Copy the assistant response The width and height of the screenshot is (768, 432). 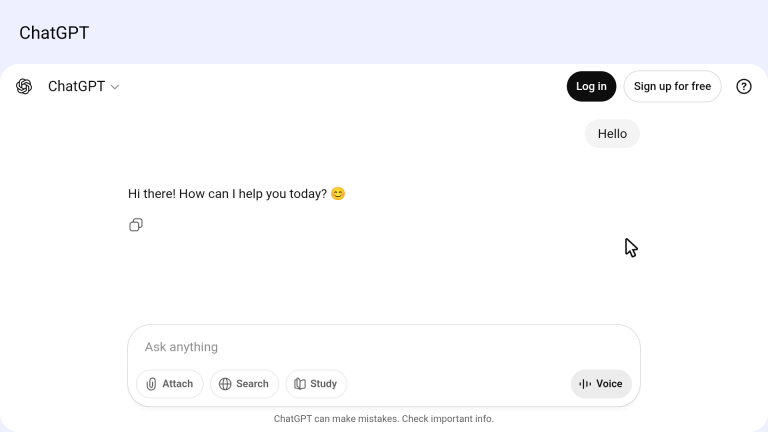[136, 225]
